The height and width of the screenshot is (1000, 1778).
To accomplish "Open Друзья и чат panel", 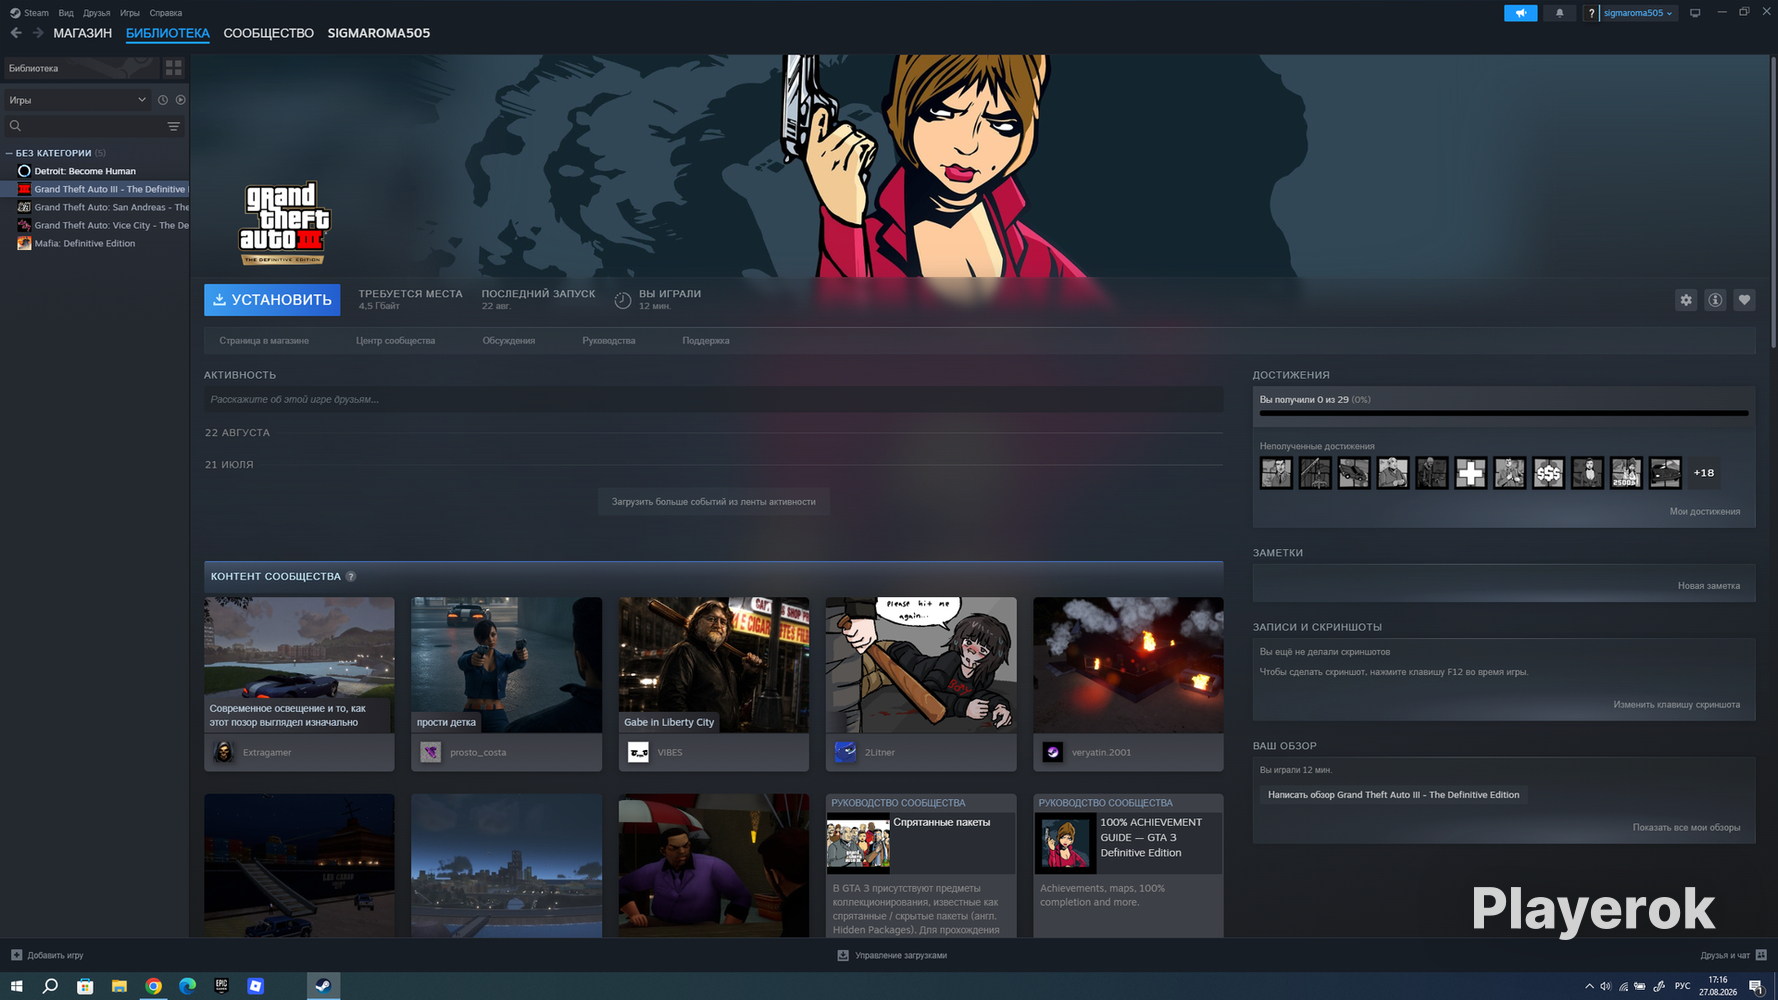I will point(1734,955).
